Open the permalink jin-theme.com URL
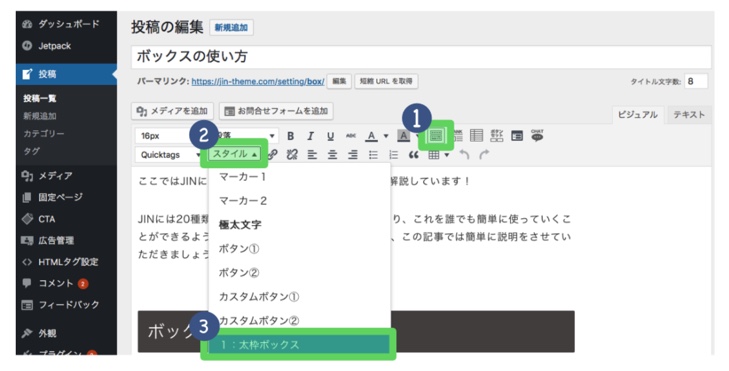The image size is (729, 371). tap(258, 81)
